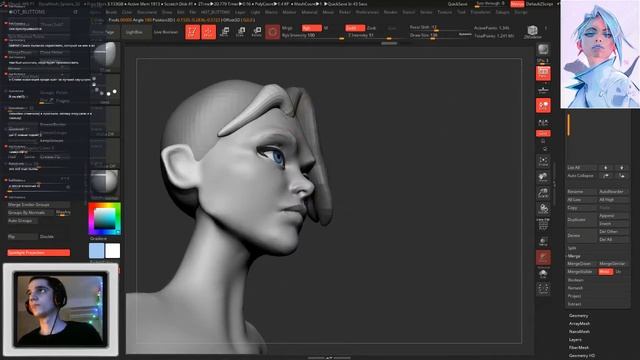Click the curved up-arrow beside Auto Collapse

pyautogui.click(x=606, y=176)
